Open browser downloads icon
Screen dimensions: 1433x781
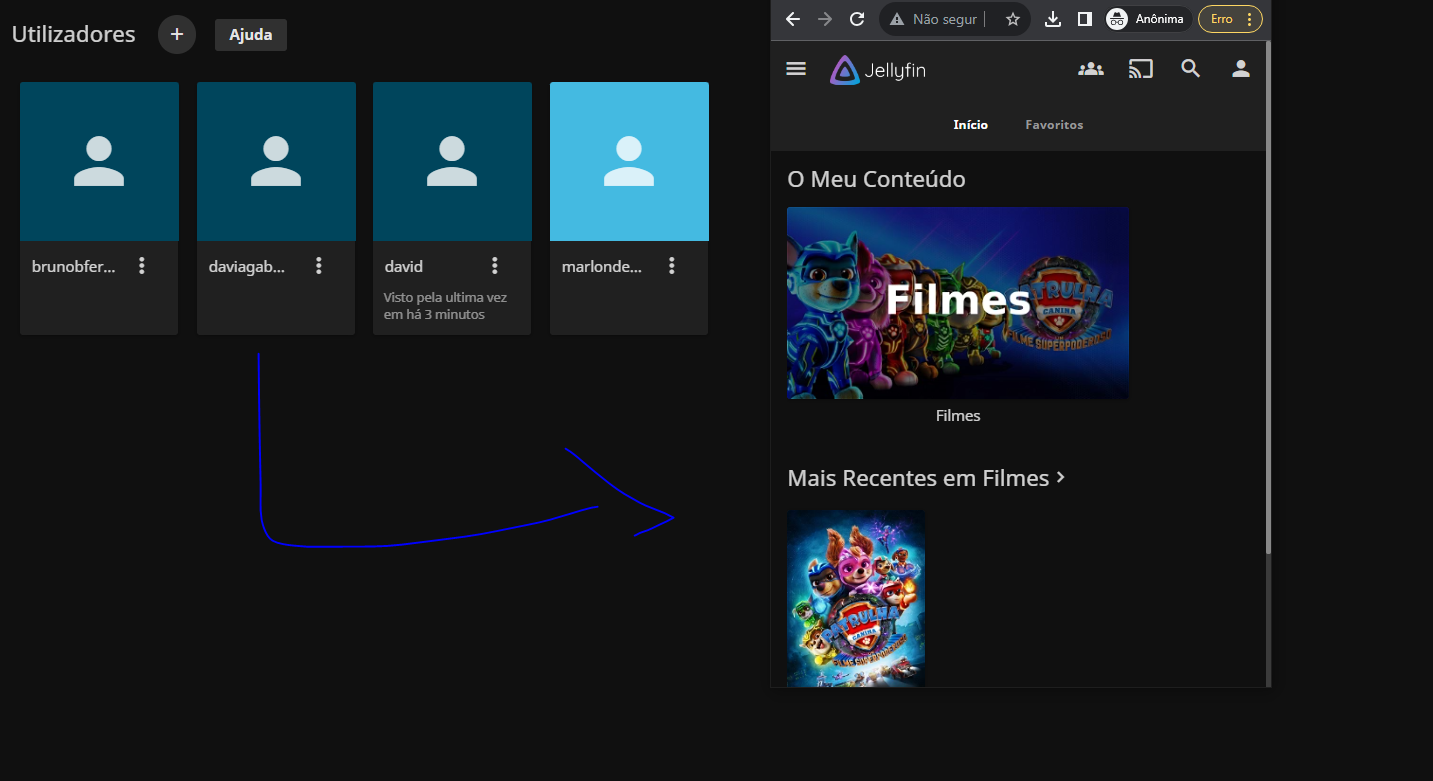coord(1052,19)
